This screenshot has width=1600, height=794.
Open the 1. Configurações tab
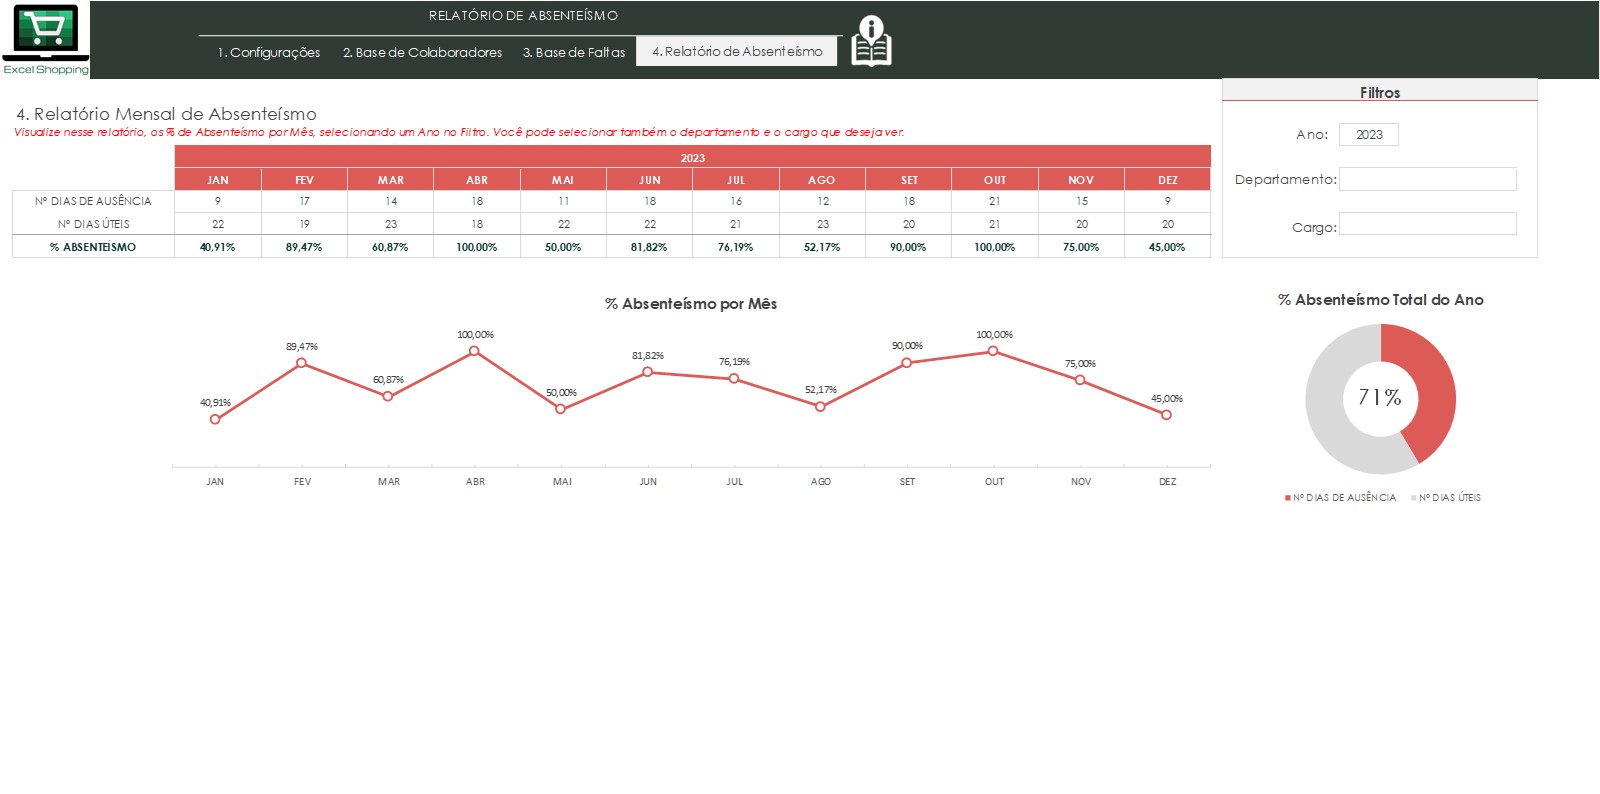coord(269,52)
